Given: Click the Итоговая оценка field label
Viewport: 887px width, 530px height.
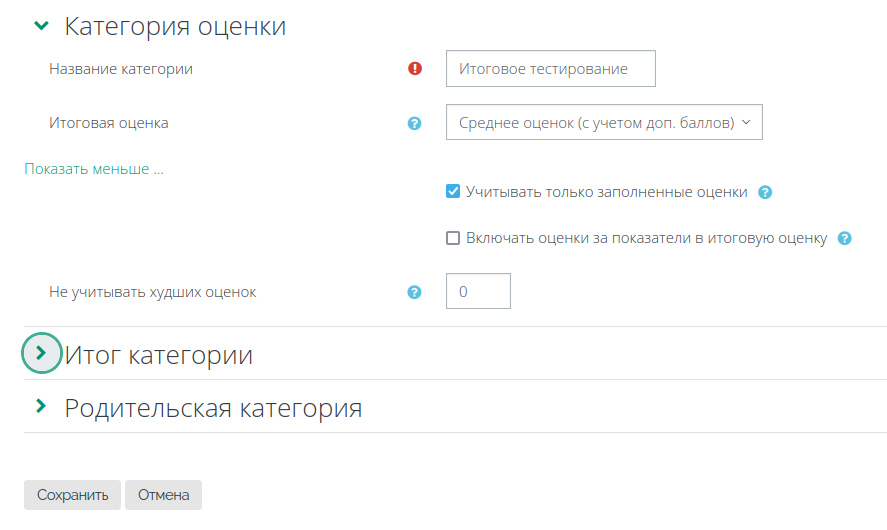Looking at the screenshot, I should (109, 123).
